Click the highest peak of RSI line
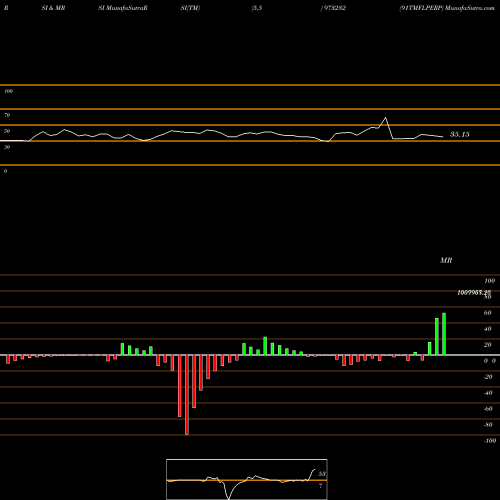 click(x=386, y=118)
